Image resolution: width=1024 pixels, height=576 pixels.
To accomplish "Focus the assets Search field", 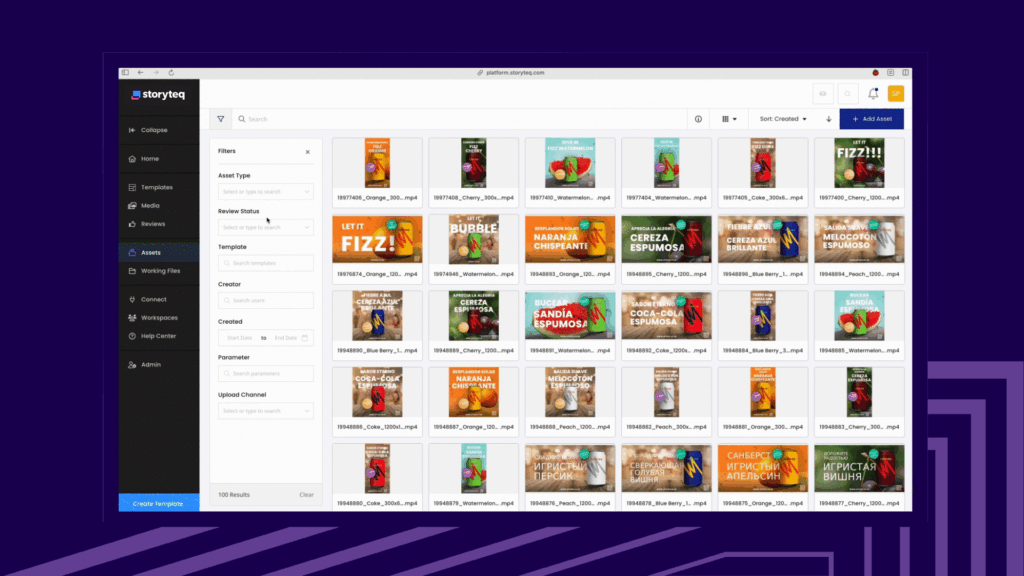I will pos(460,119).
